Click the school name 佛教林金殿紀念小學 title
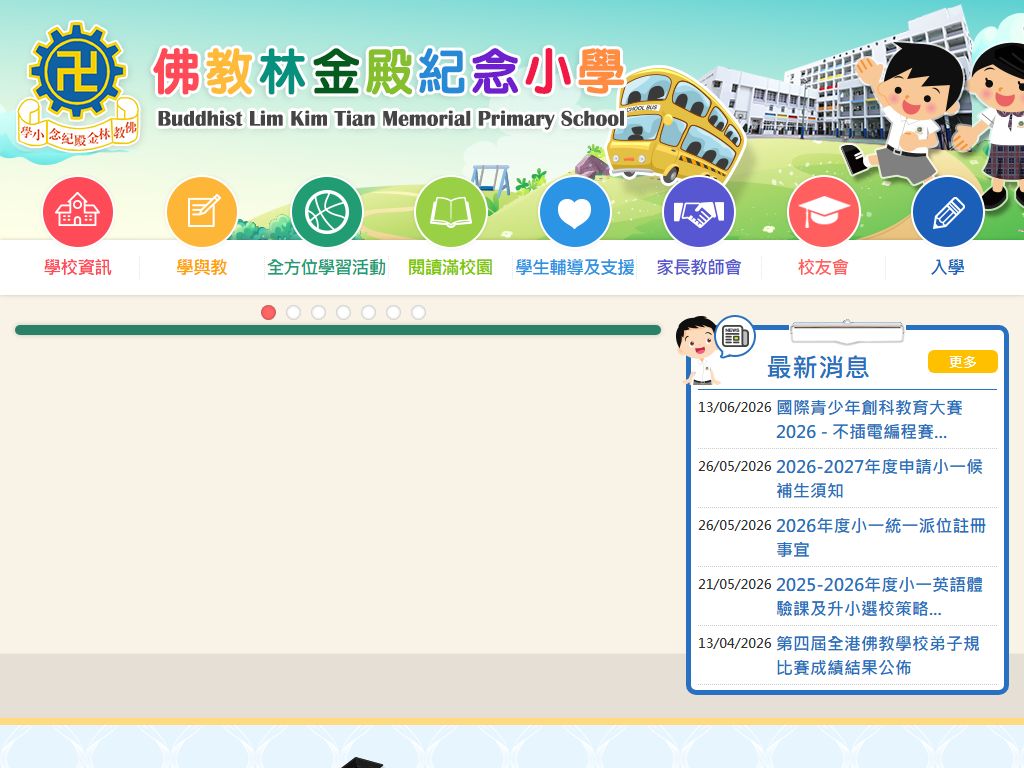Viewport: 1024px width, 768px height. pos(389,71)
